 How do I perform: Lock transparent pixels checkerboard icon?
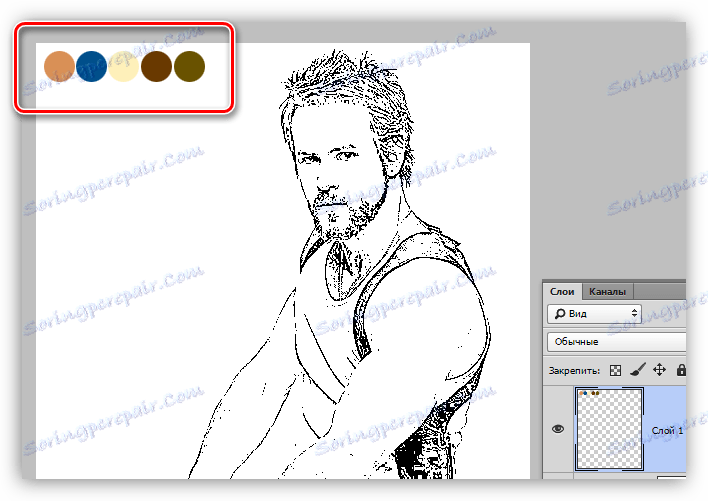(x=615, y=371)
